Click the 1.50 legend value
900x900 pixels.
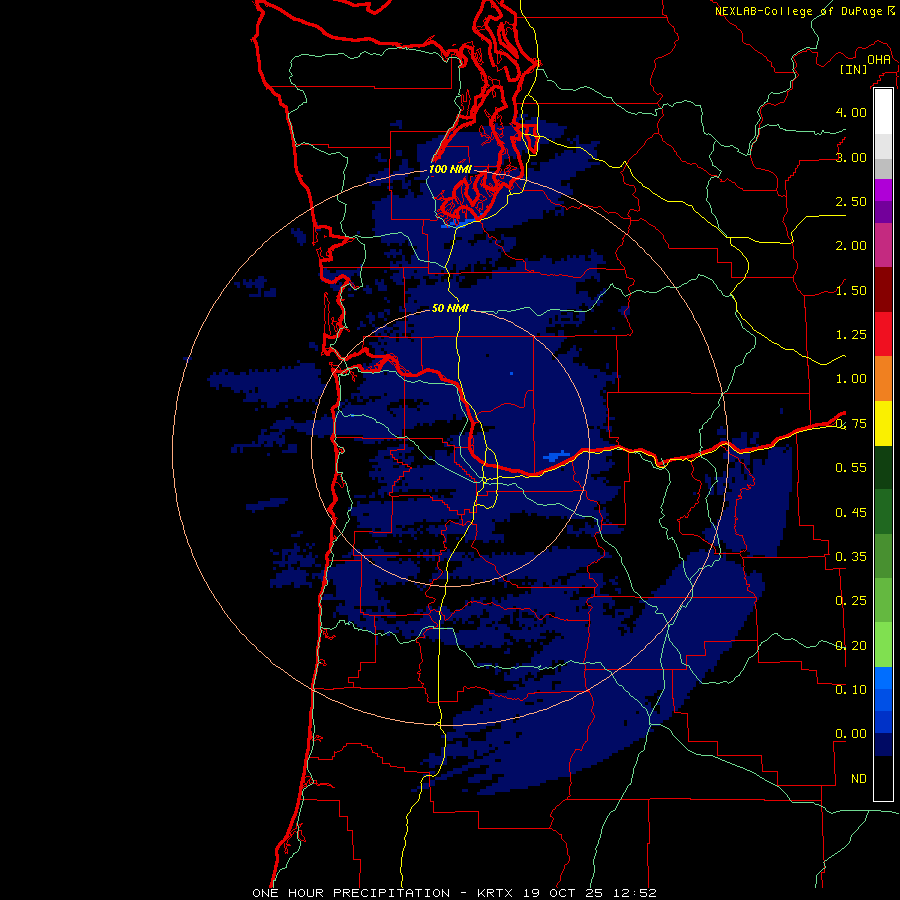[x=851, y=290]
